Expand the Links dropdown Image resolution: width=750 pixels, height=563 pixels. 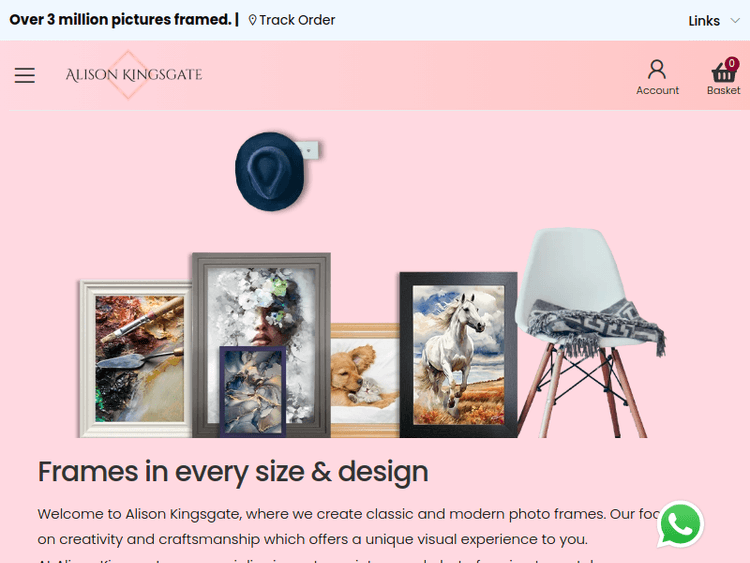tap(714, 21)
